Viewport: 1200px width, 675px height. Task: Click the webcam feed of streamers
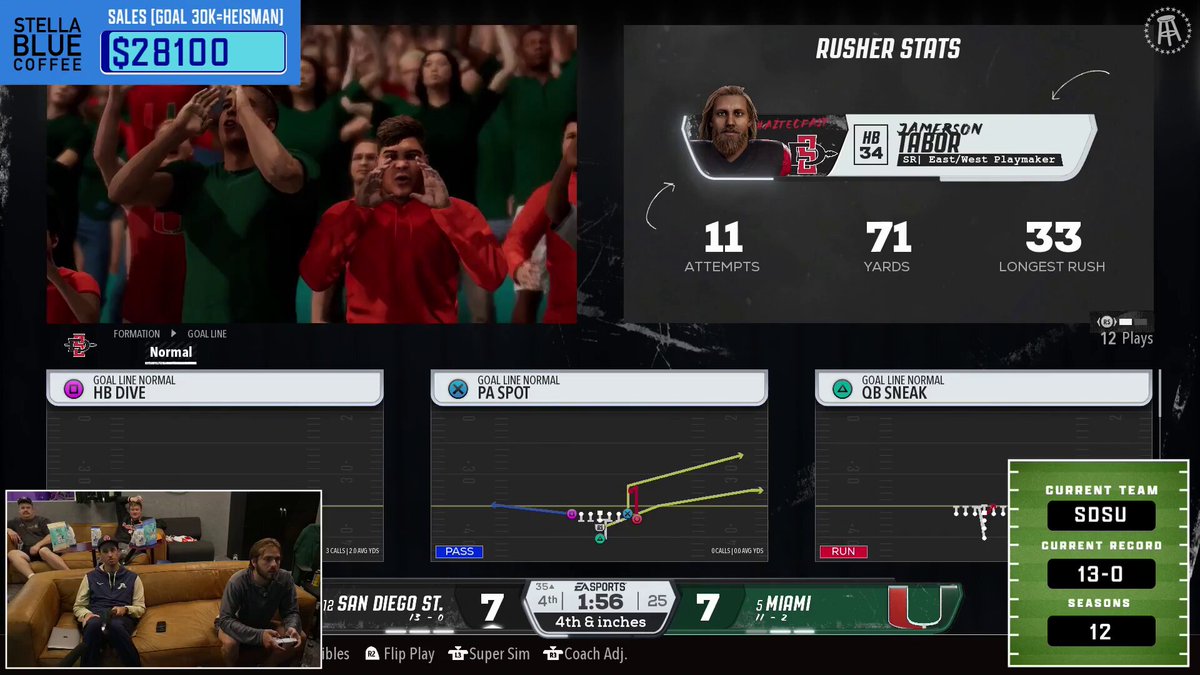(x=164, y=579)
